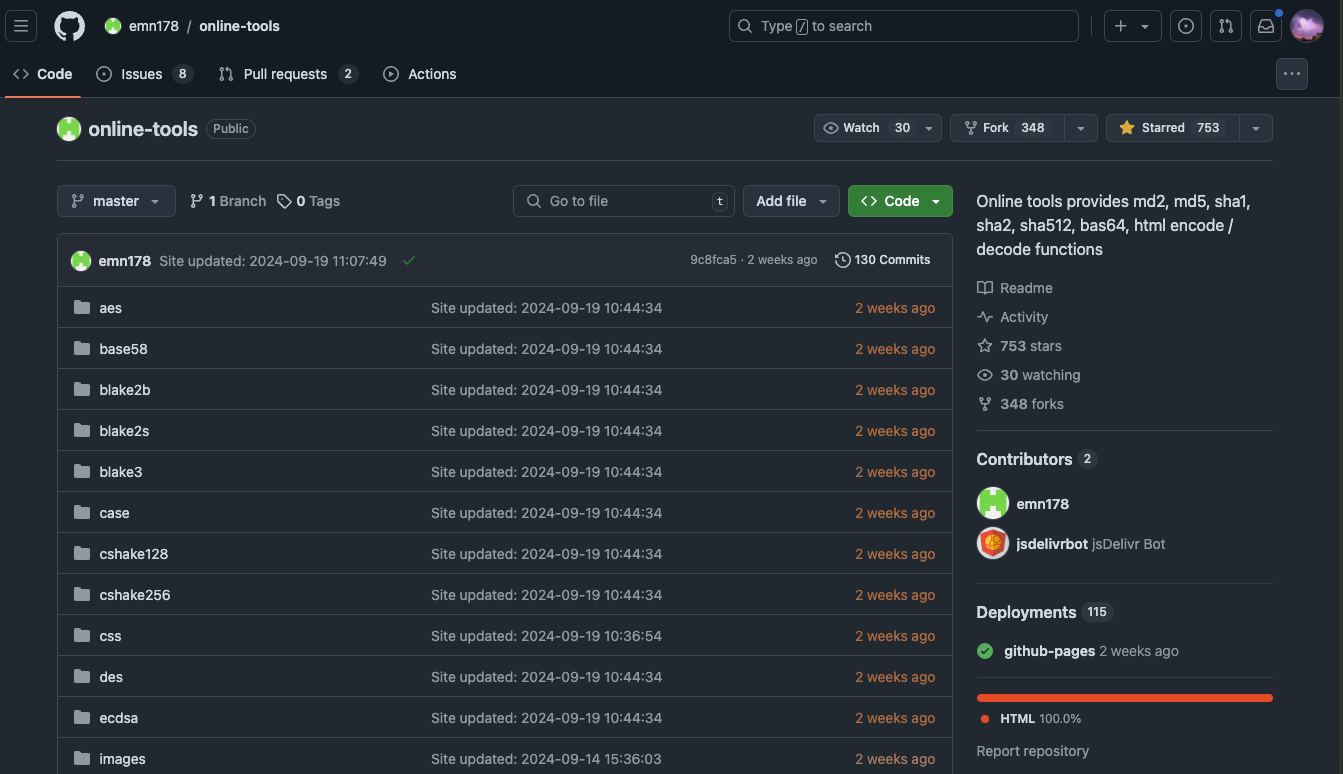Click the Go to file search field

(x=624, y=201)
